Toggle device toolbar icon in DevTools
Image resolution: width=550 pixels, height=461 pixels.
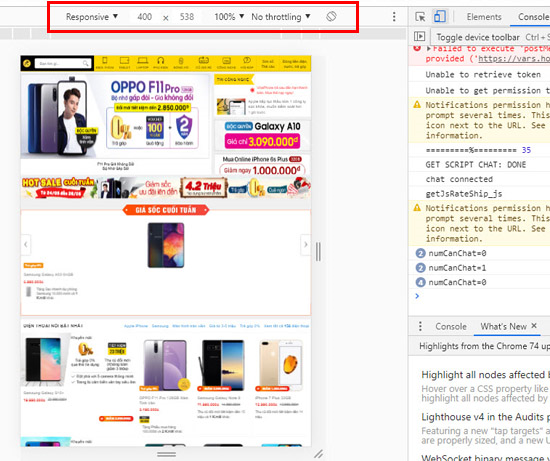pyautogui.click(x=440, y=16)
